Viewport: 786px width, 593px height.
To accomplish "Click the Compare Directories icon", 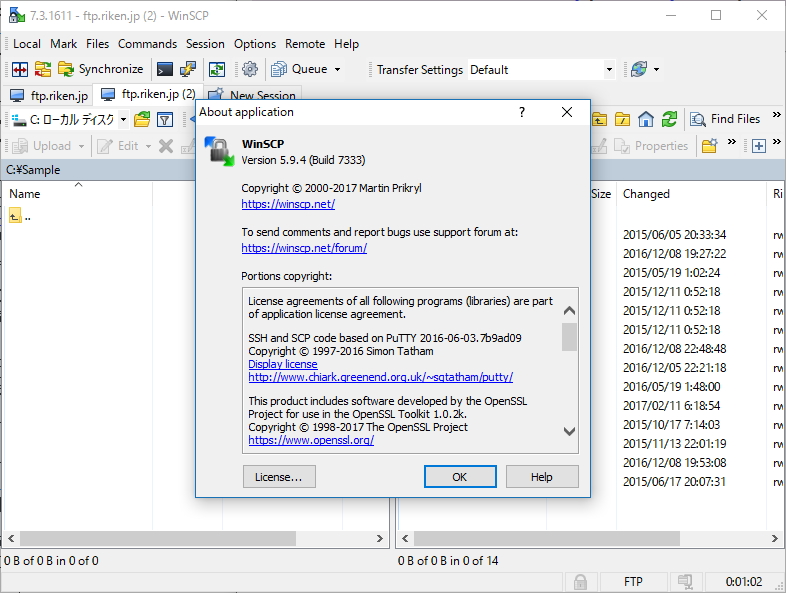I will click(20, 69).
